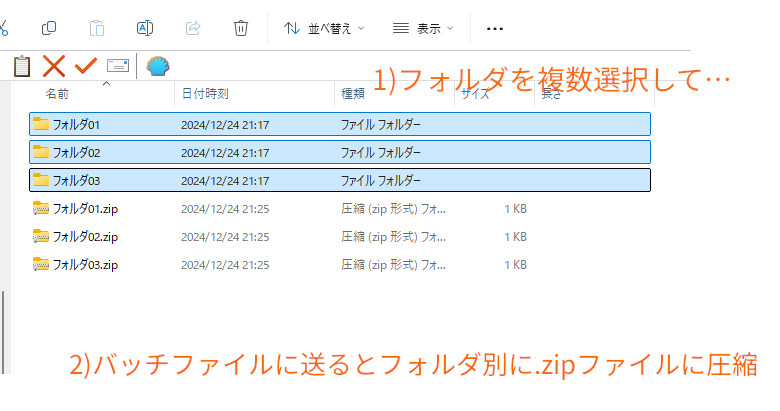
Task: Click the type cell of フォルダ02.zip
Action: point(393,237)
